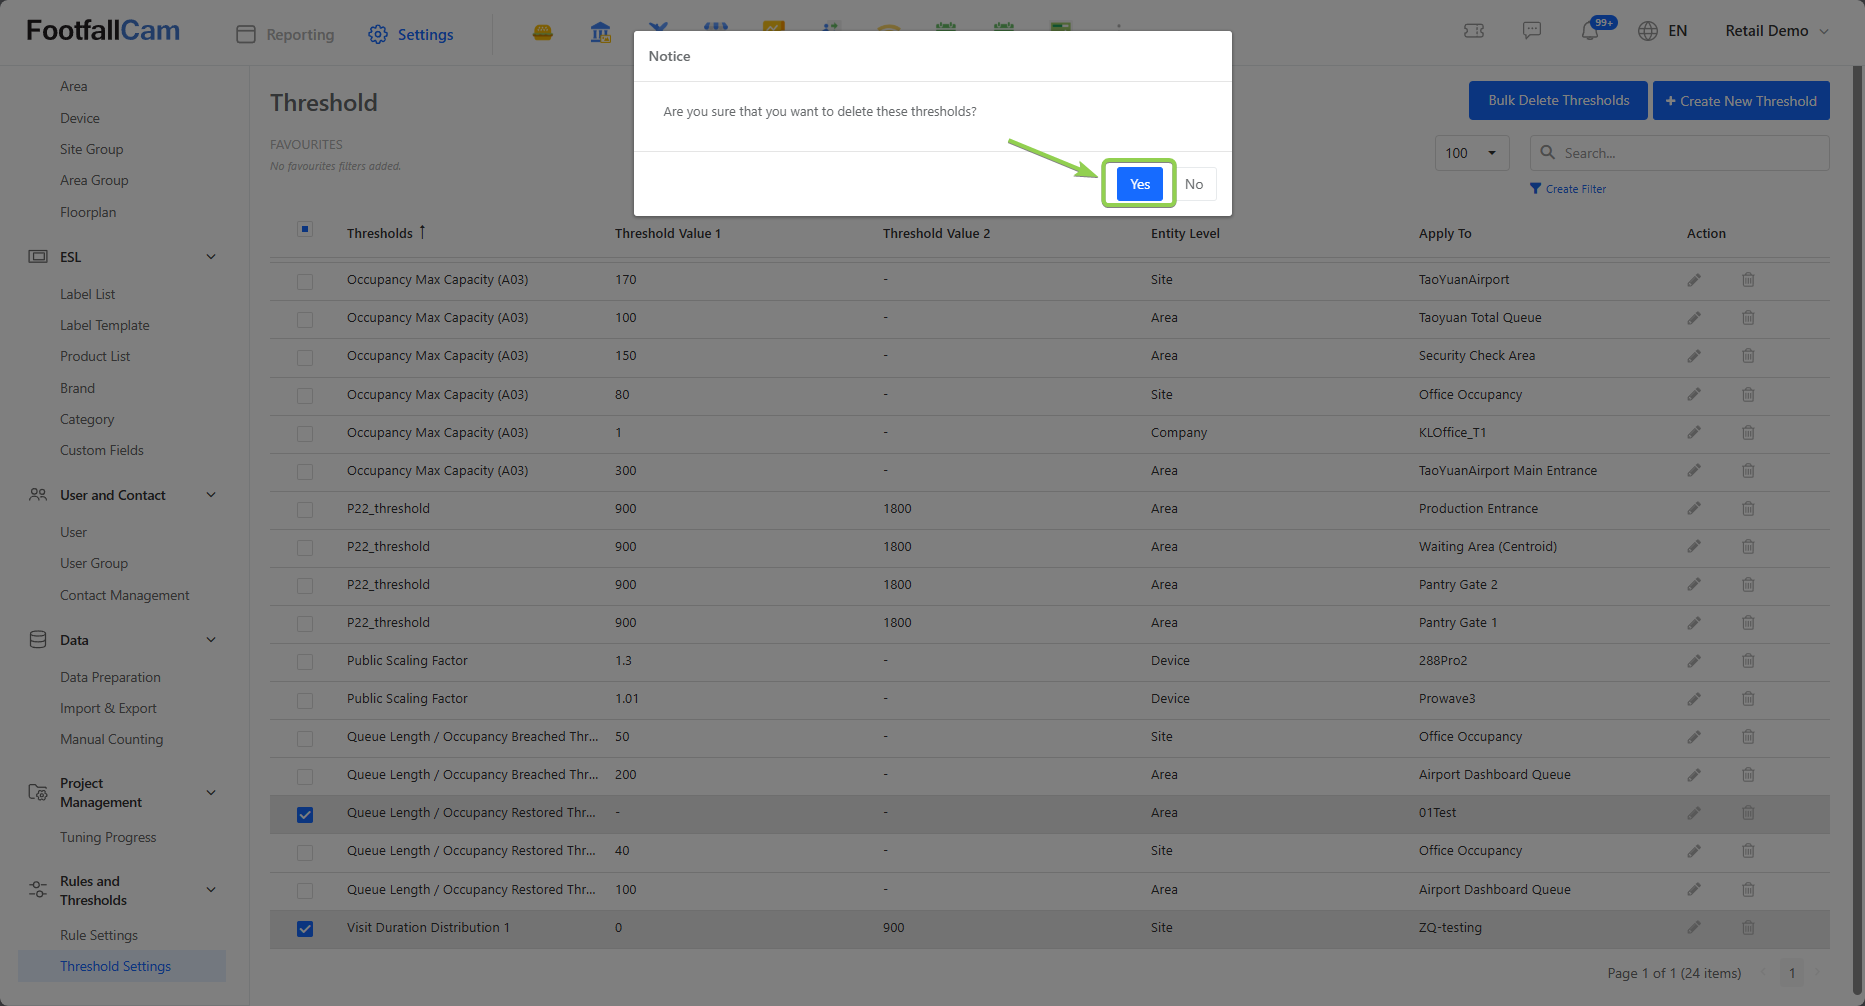Click the ticket icon in header
This screenshot has width=1865, height=1006.
(1473, 31)
